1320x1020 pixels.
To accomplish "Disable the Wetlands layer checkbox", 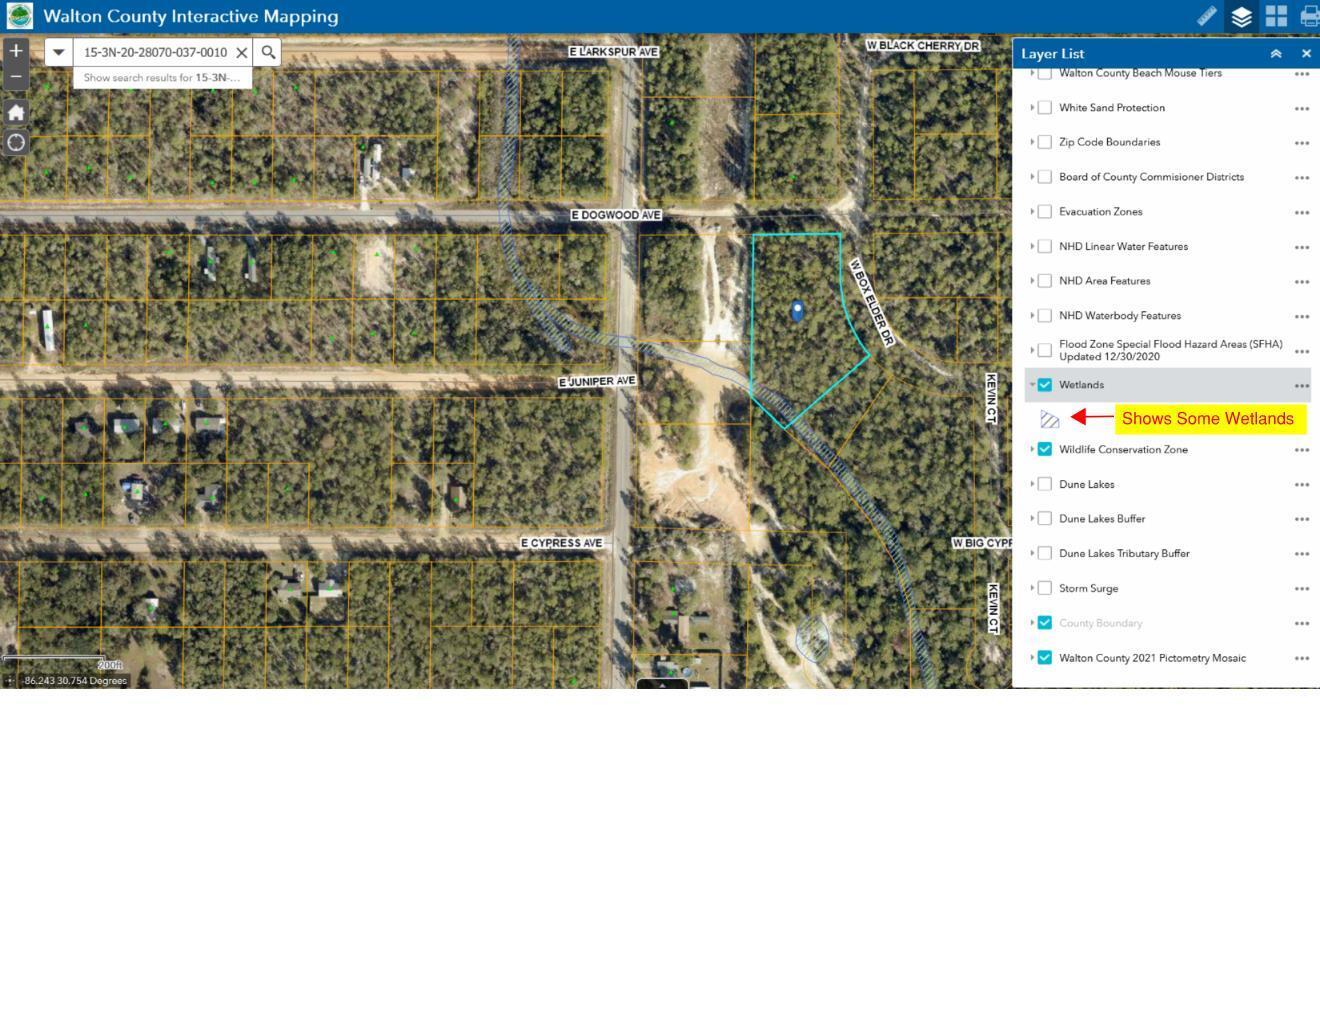I will (1045, 384).
